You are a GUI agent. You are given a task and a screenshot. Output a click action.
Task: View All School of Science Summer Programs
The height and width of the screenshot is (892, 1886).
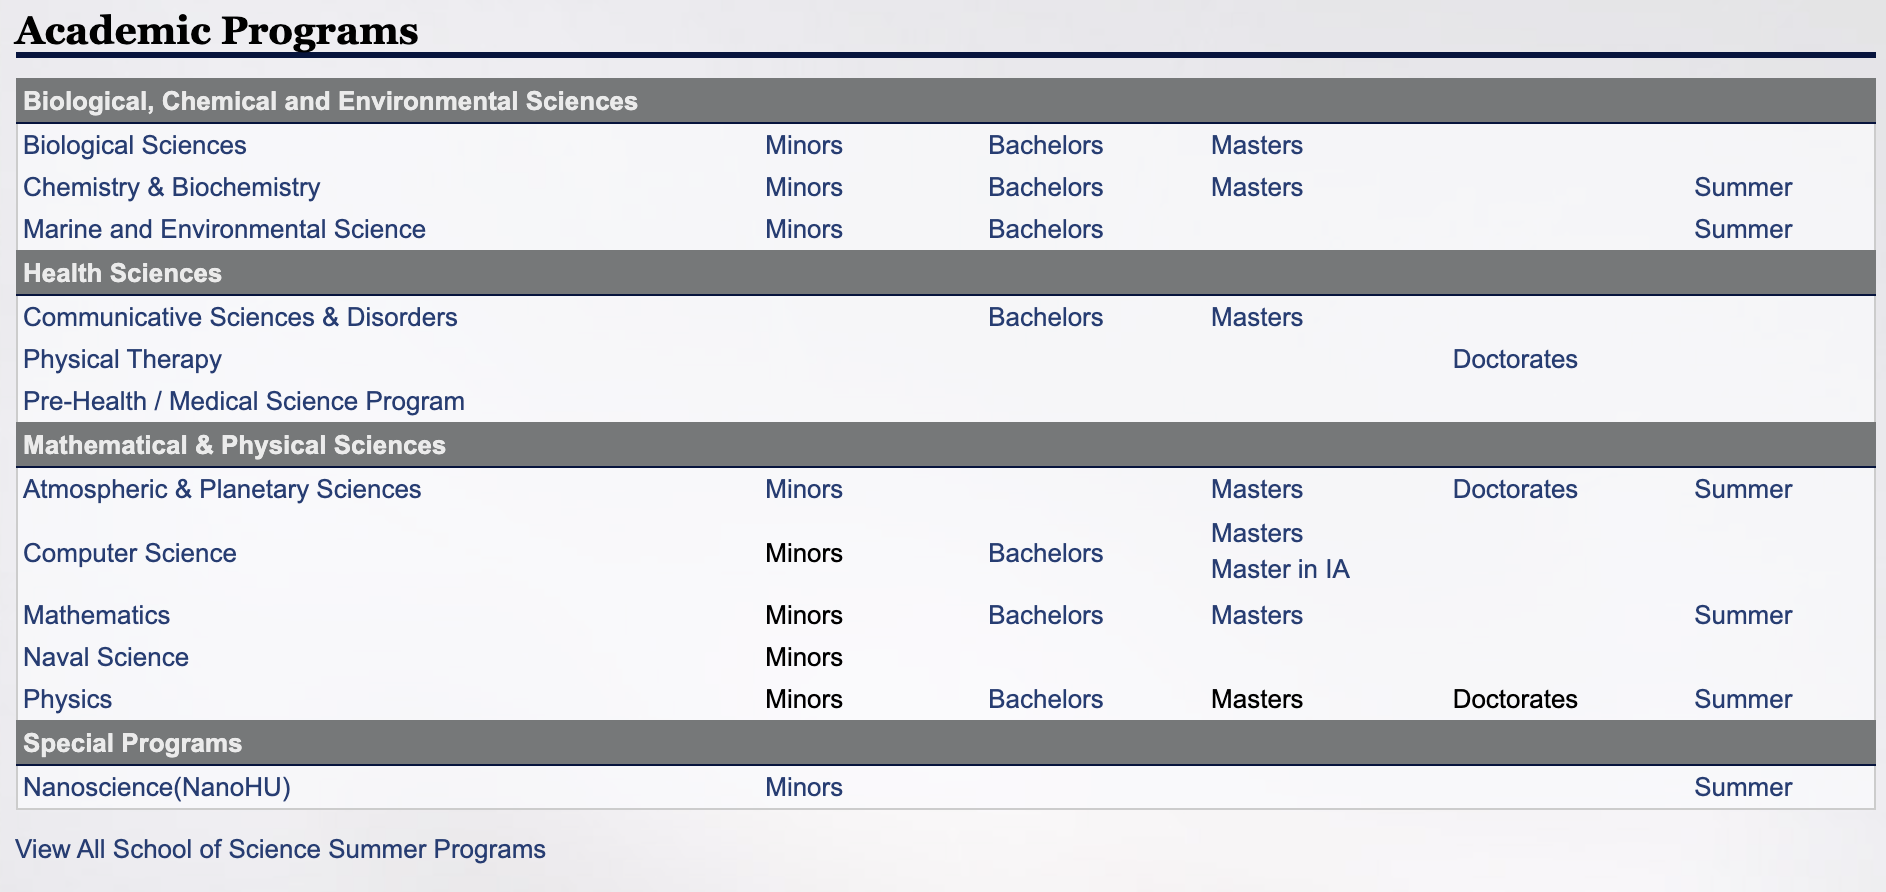pos(280,849)
